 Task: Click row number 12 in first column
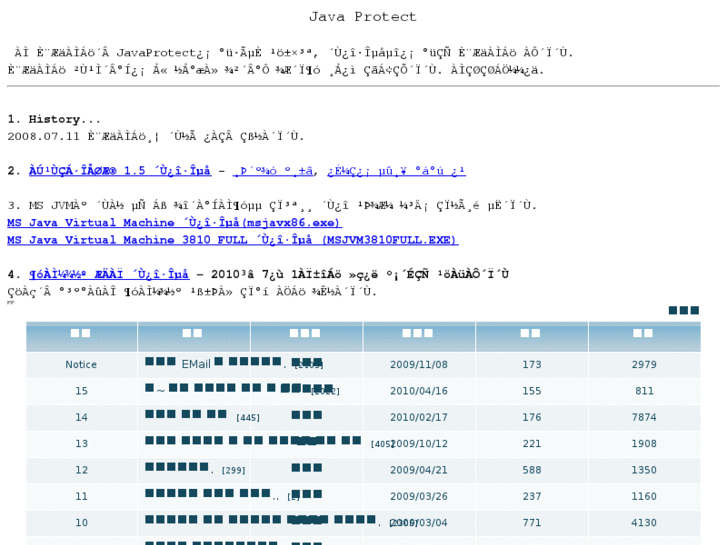(82, 470)
